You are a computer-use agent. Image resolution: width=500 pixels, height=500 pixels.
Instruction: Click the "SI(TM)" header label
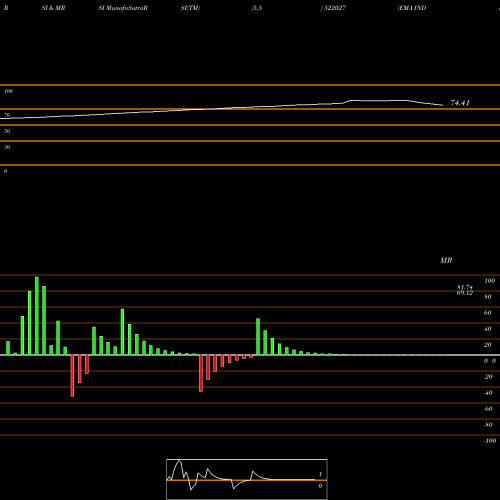point(190,8)
